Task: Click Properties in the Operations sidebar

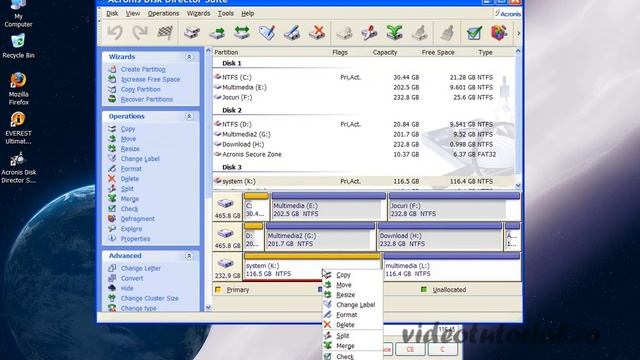Action: (x=135, y=239)
